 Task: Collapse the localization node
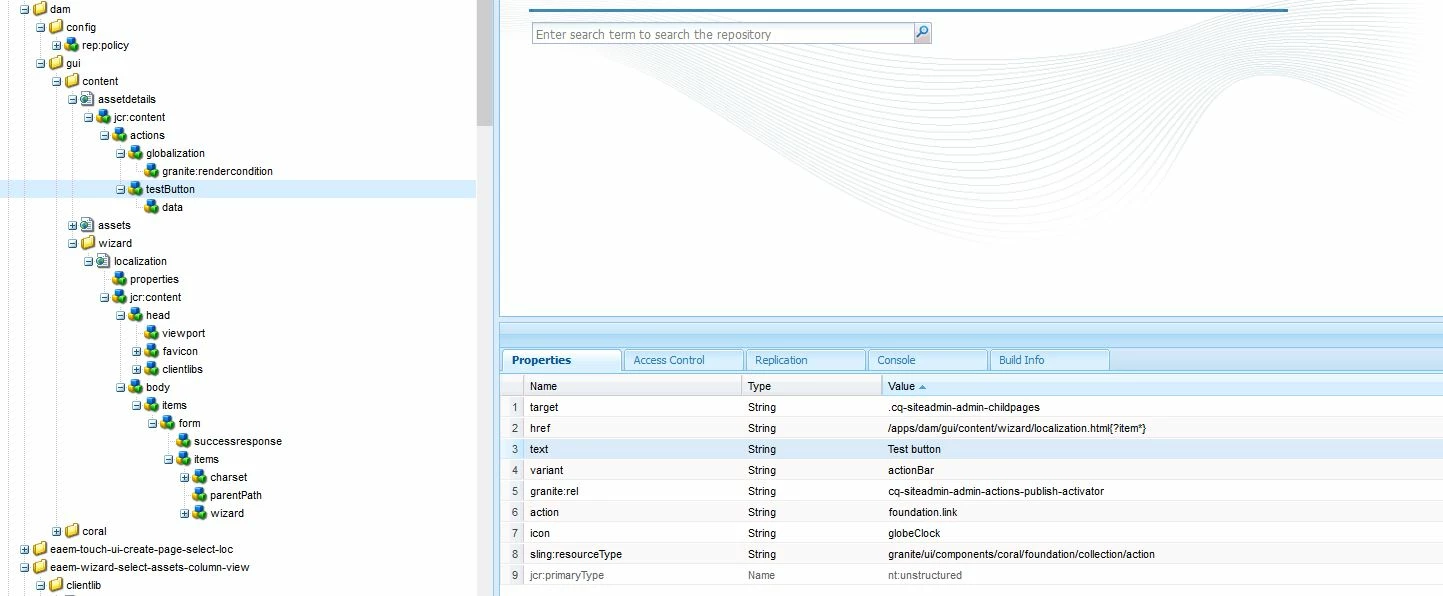click(x=89, y=261)
